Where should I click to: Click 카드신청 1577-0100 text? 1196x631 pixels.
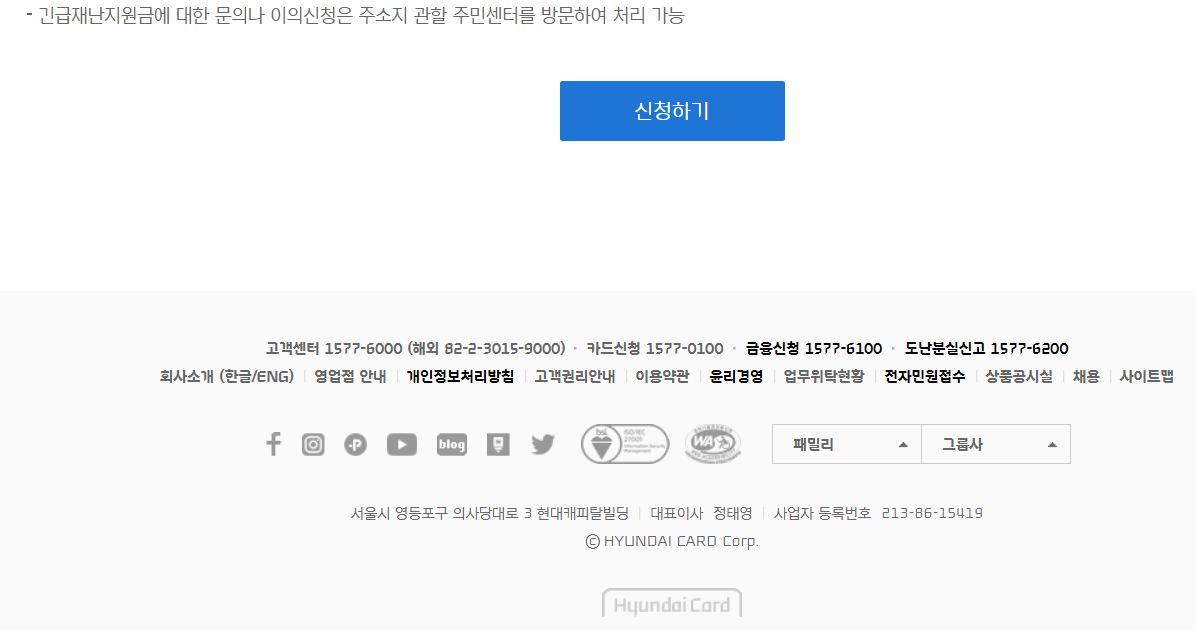point(654,349)
